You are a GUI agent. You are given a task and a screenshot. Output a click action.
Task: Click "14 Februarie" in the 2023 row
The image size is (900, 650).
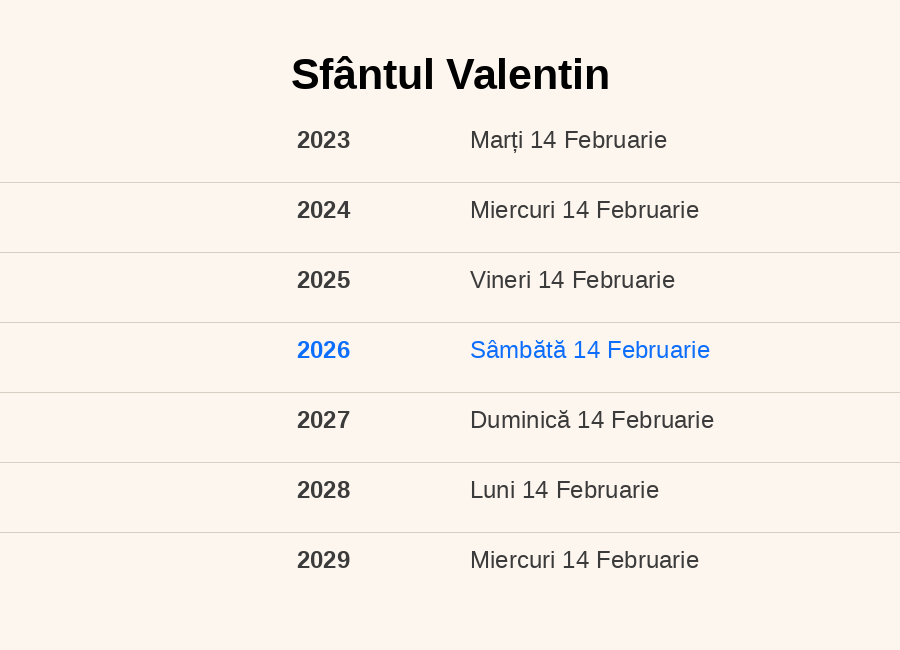click(598, 140)
